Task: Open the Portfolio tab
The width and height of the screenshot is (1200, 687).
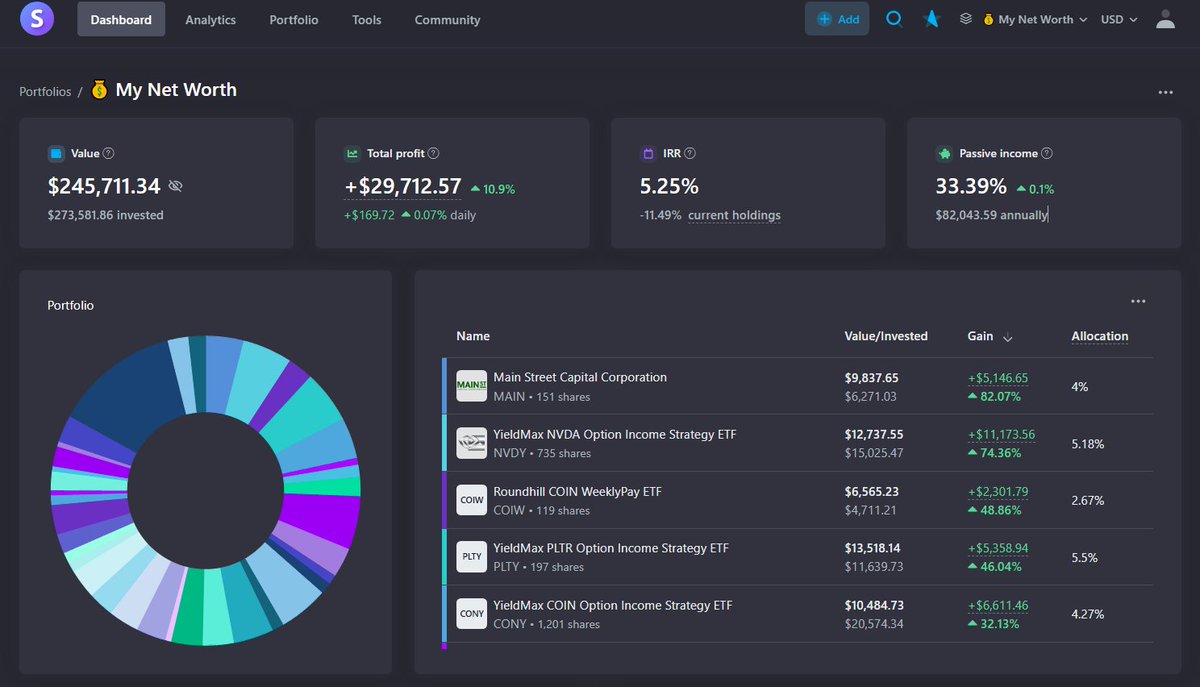Action: click(x=294, y=19)
